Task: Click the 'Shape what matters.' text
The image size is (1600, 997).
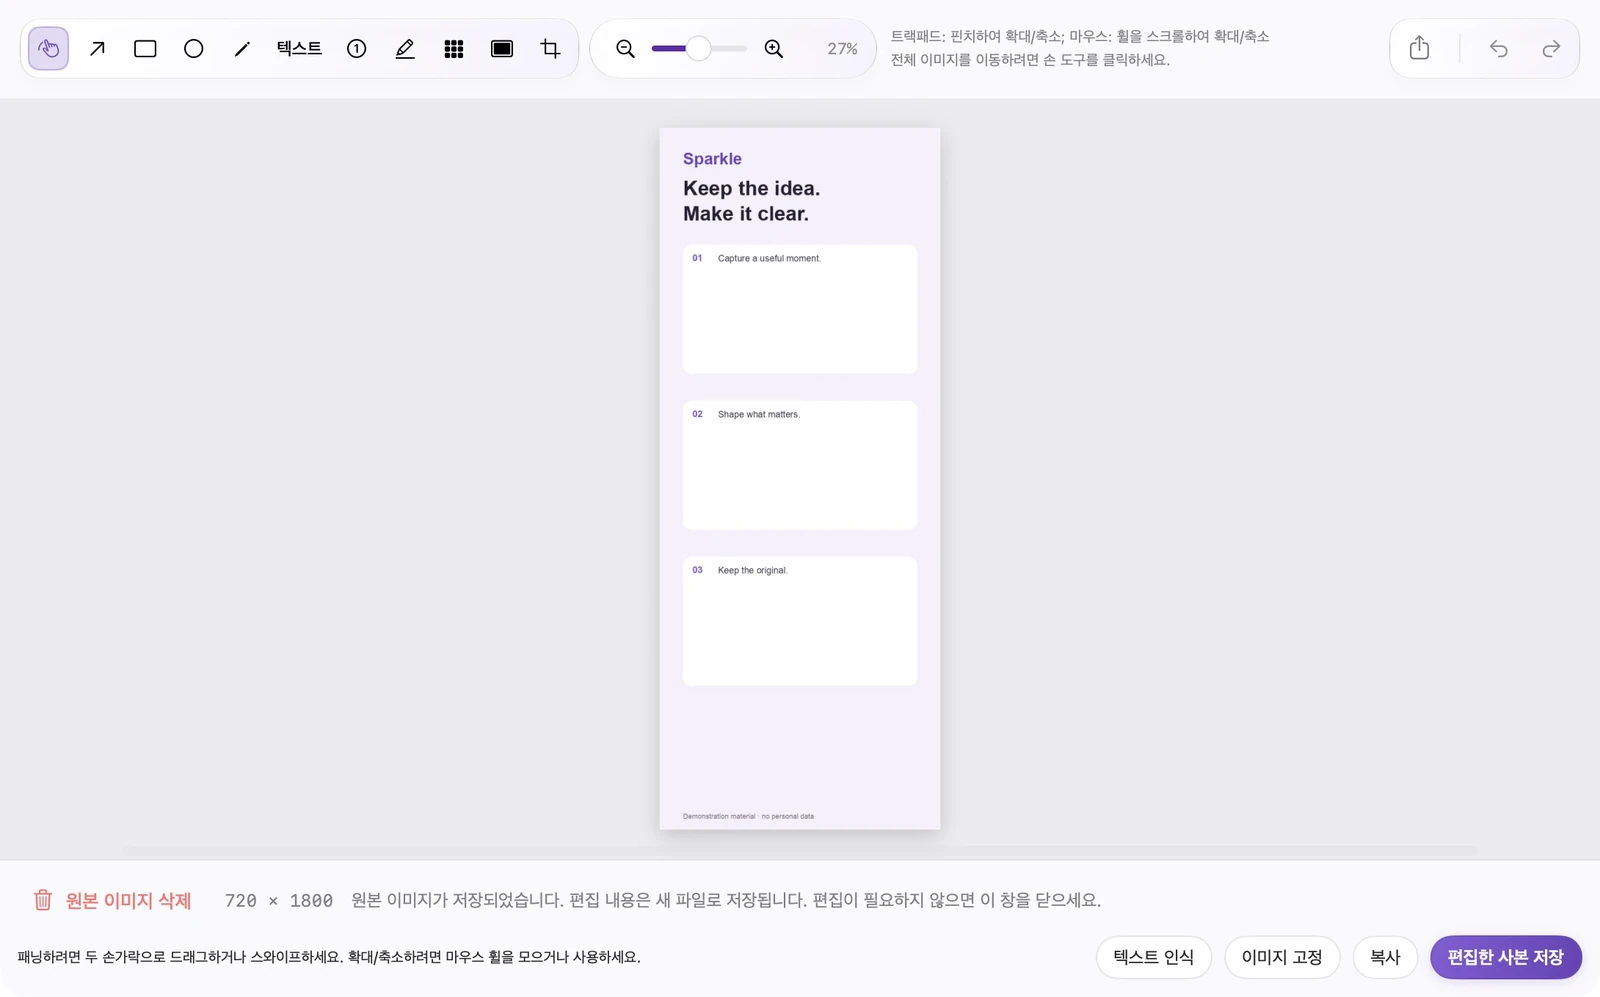Action: pyautogui.click(x=758, y=414)
